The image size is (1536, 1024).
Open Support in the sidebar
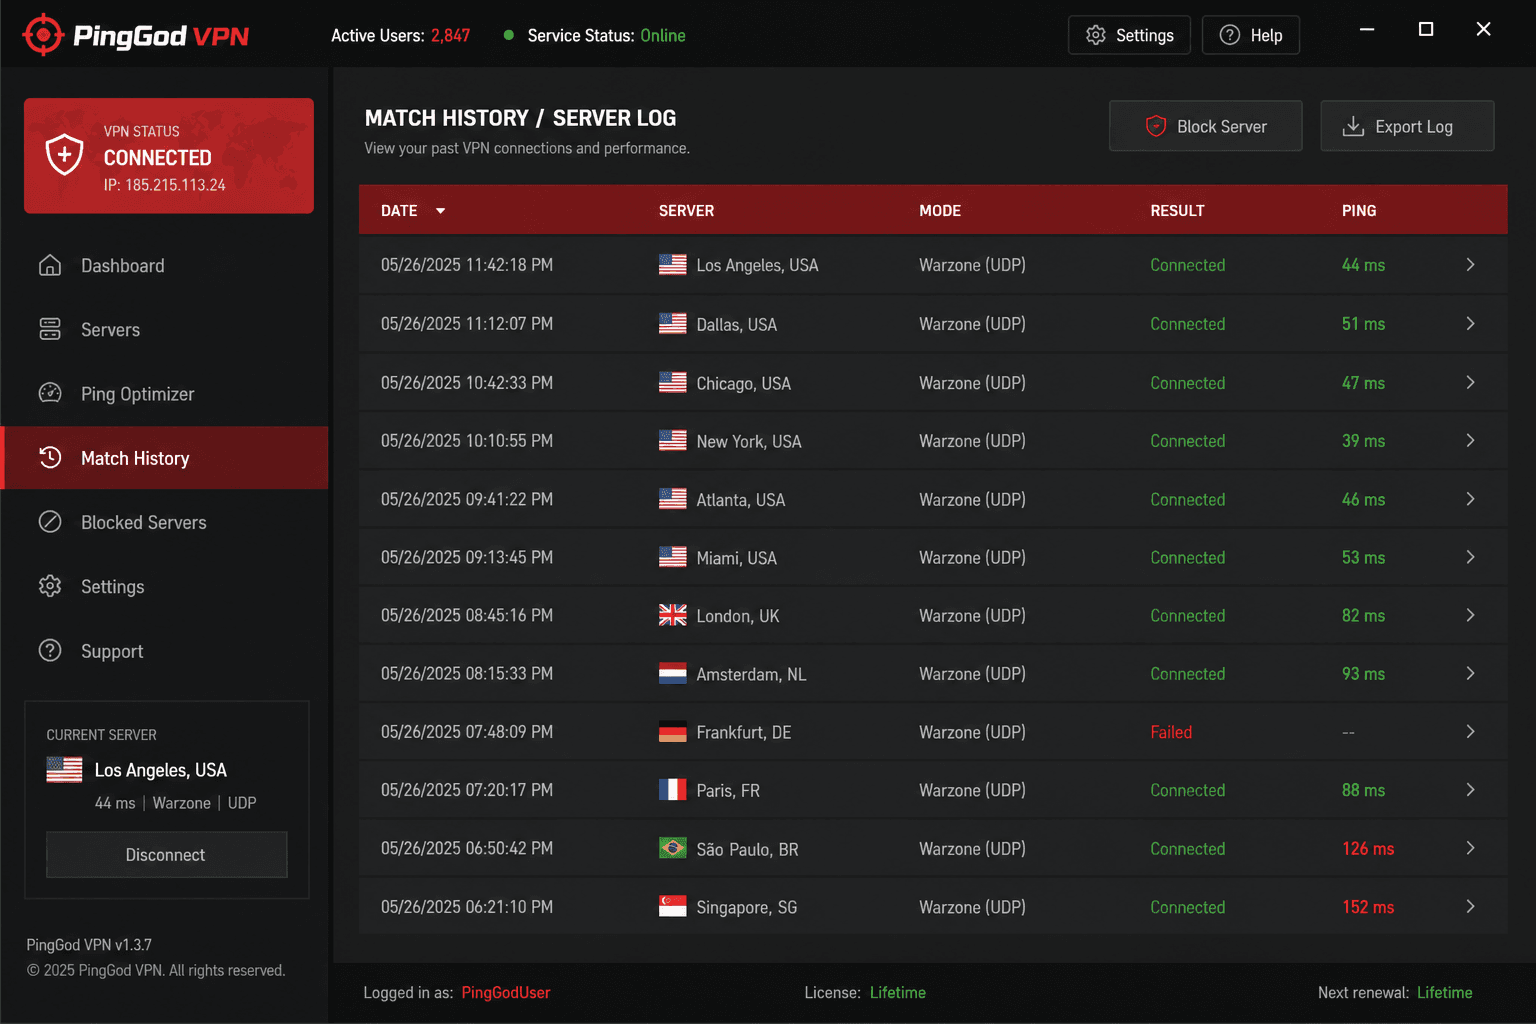[x=165, y=651]
